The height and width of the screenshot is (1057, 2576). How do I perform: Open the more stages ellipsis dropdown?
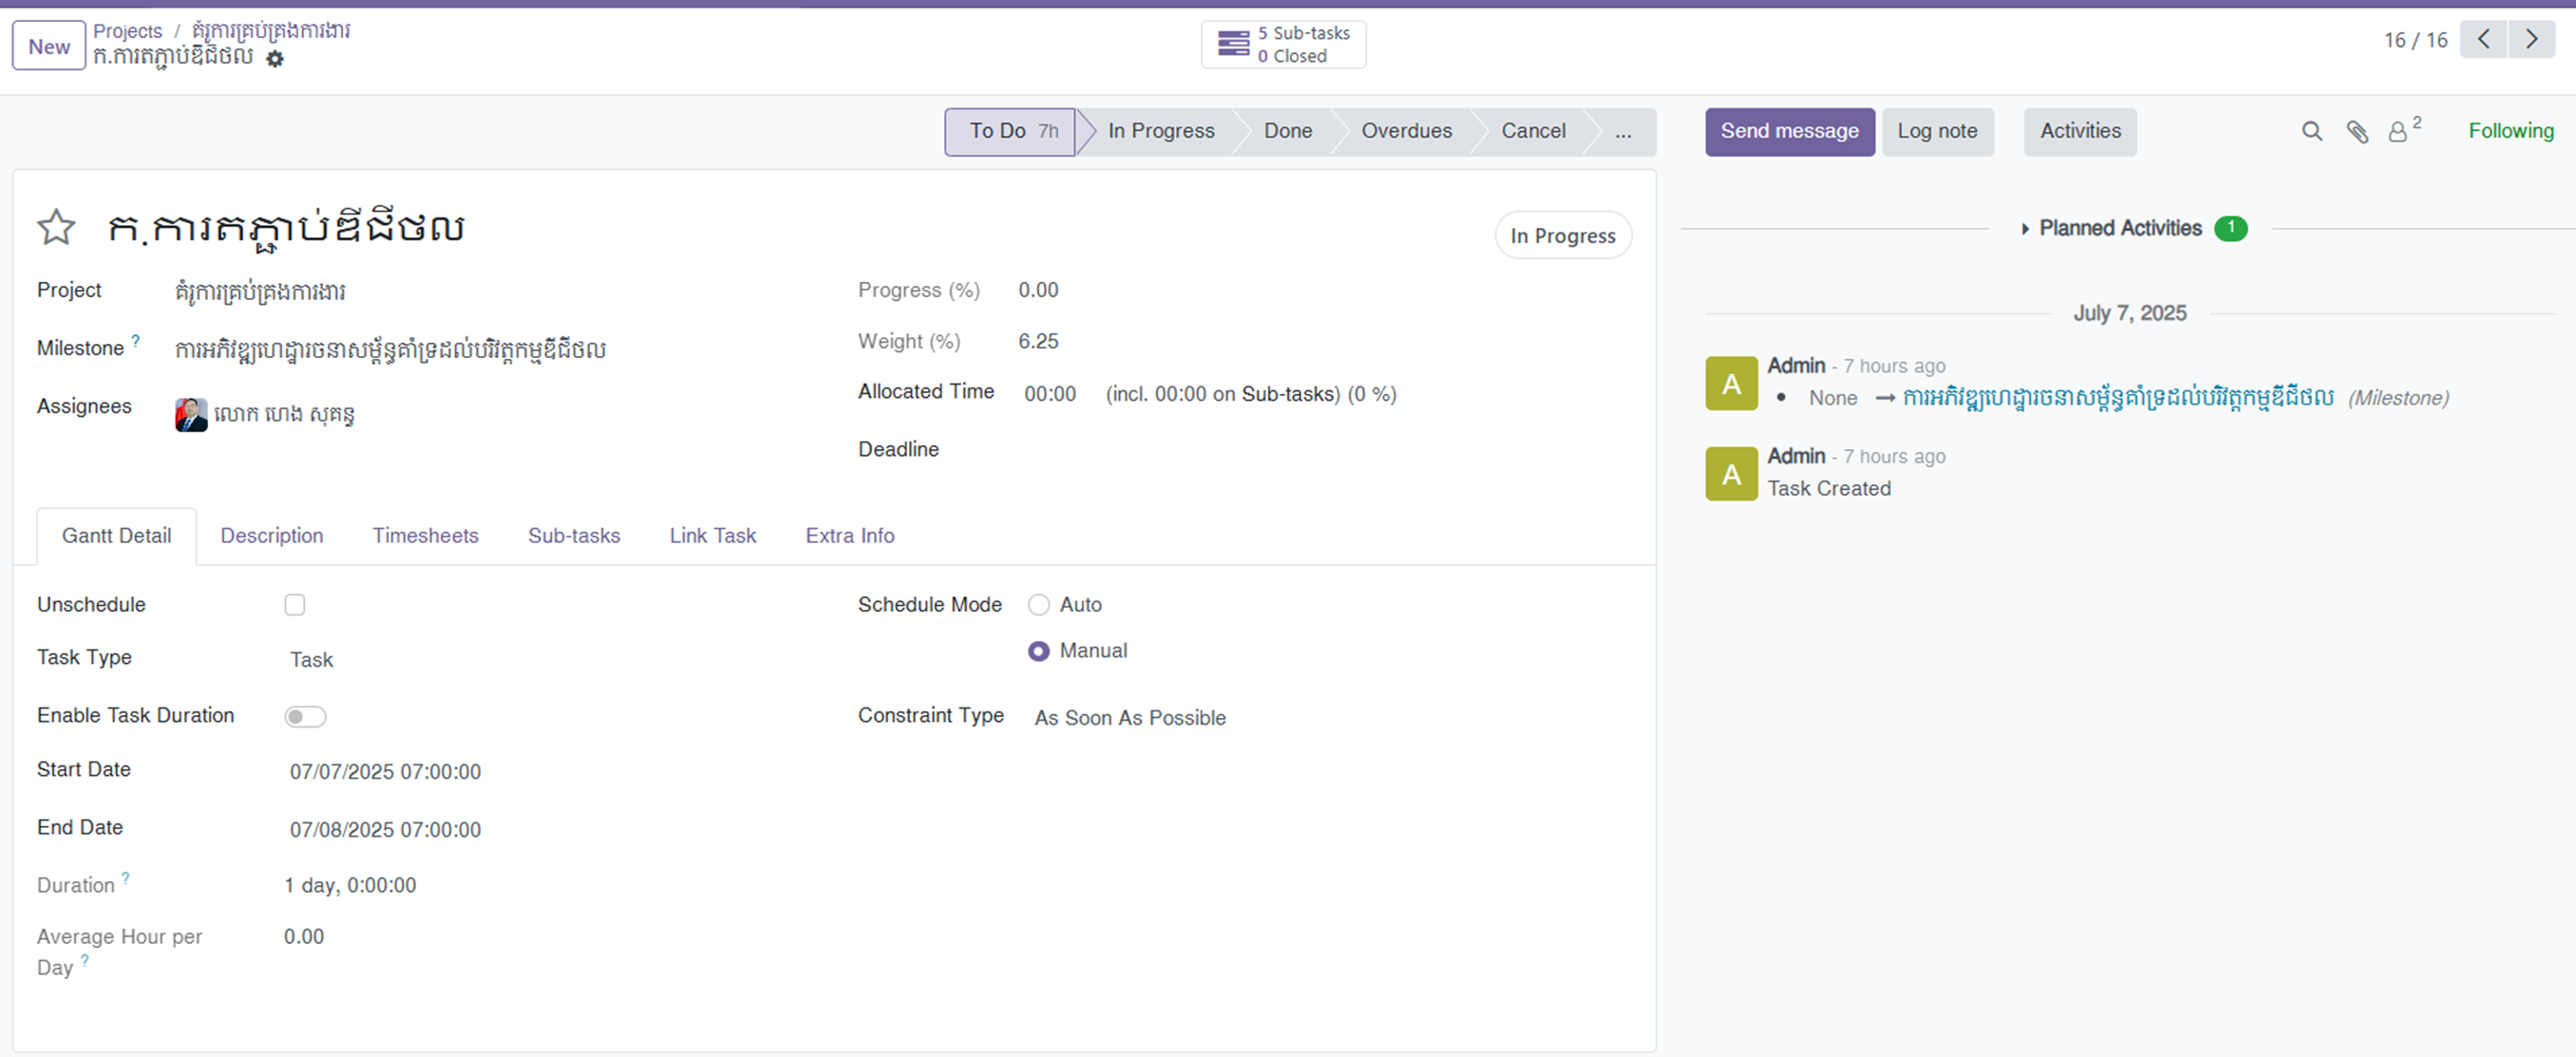click(x=1622, y=132)
